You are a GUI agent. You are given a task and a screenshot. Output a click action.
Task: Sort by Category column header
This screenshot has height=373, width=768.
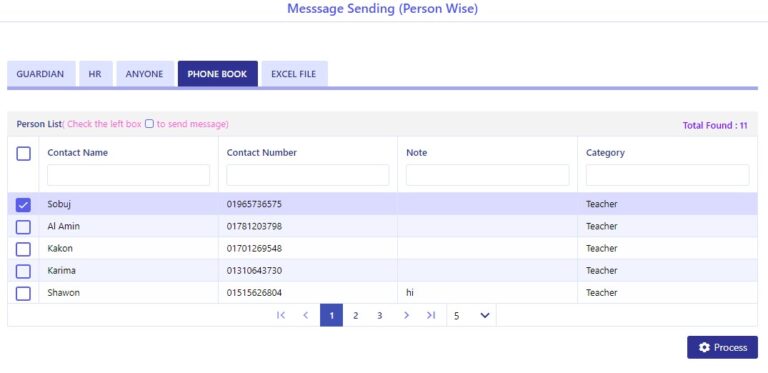click(x=605, y=153)
